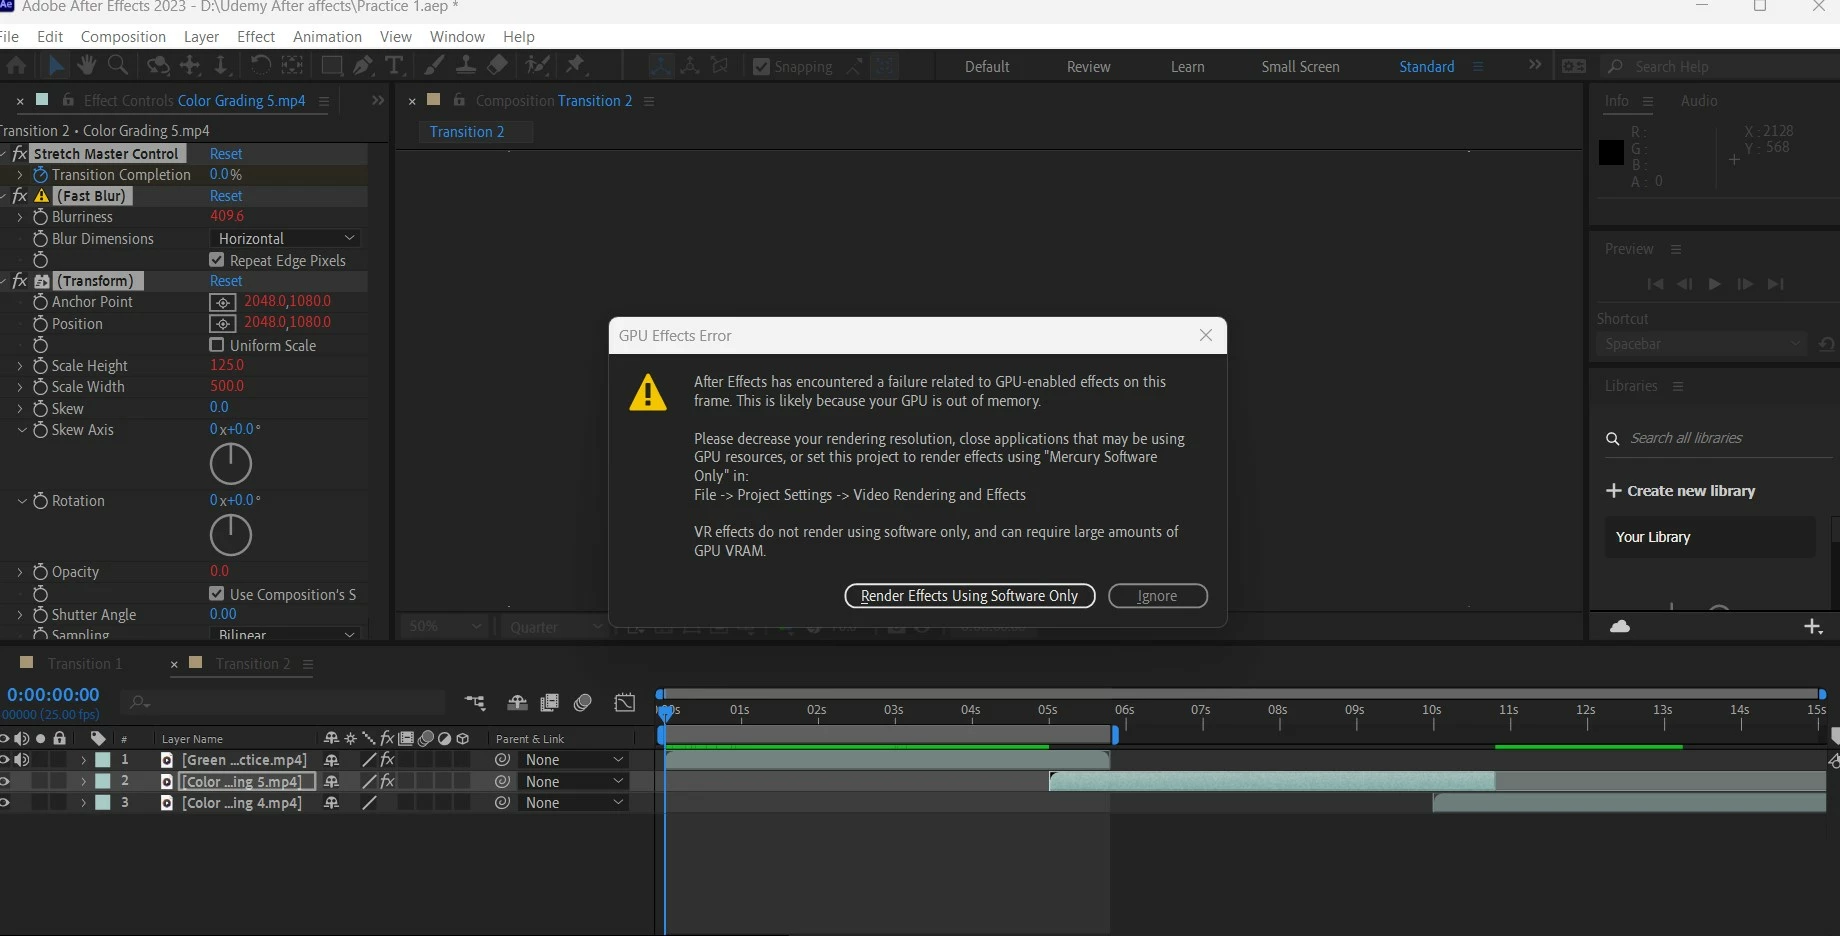Viewport: 1840px width, 936px height.
Task: Select the Type text tool
Action: click(x=394, y=66)
